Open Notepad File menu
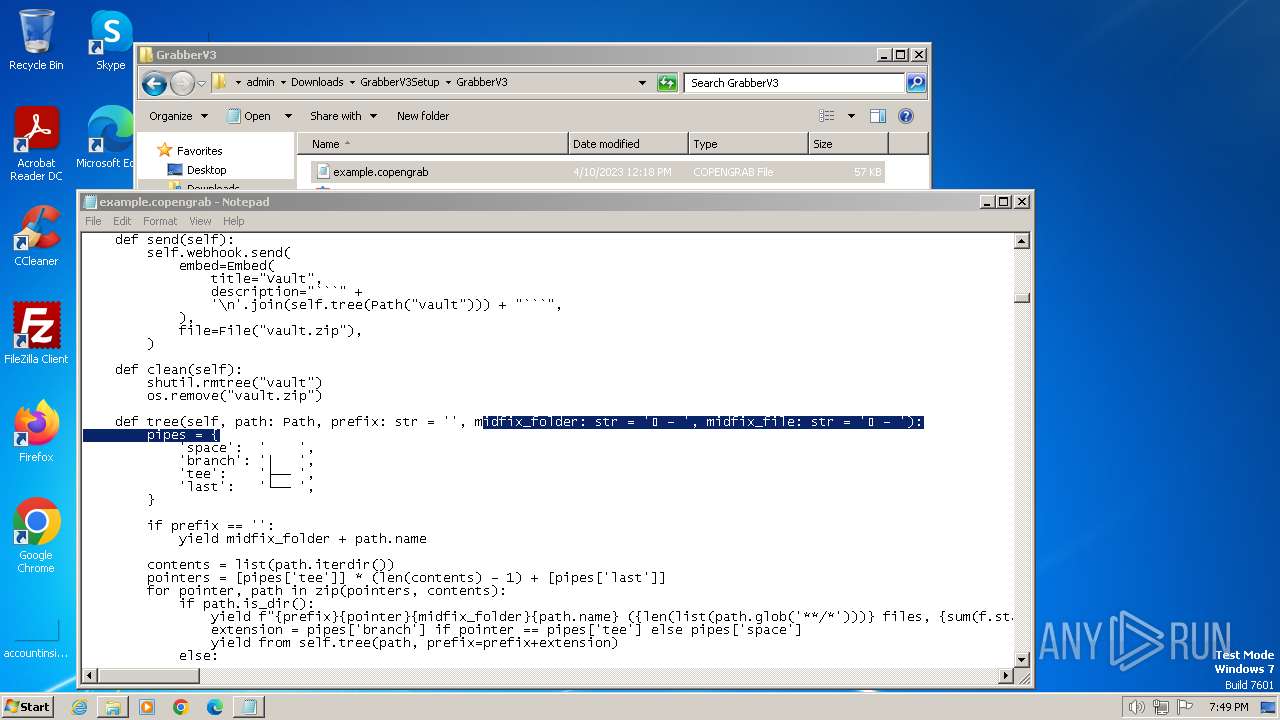The width and height of the screenshot is (1280, 720). click(x=93, y=221)
